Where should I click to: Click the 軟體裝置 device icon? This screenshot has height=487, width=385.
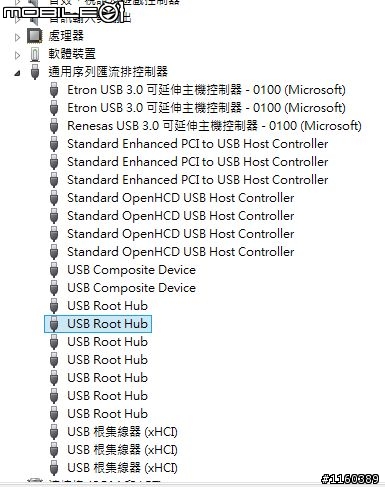35,54
